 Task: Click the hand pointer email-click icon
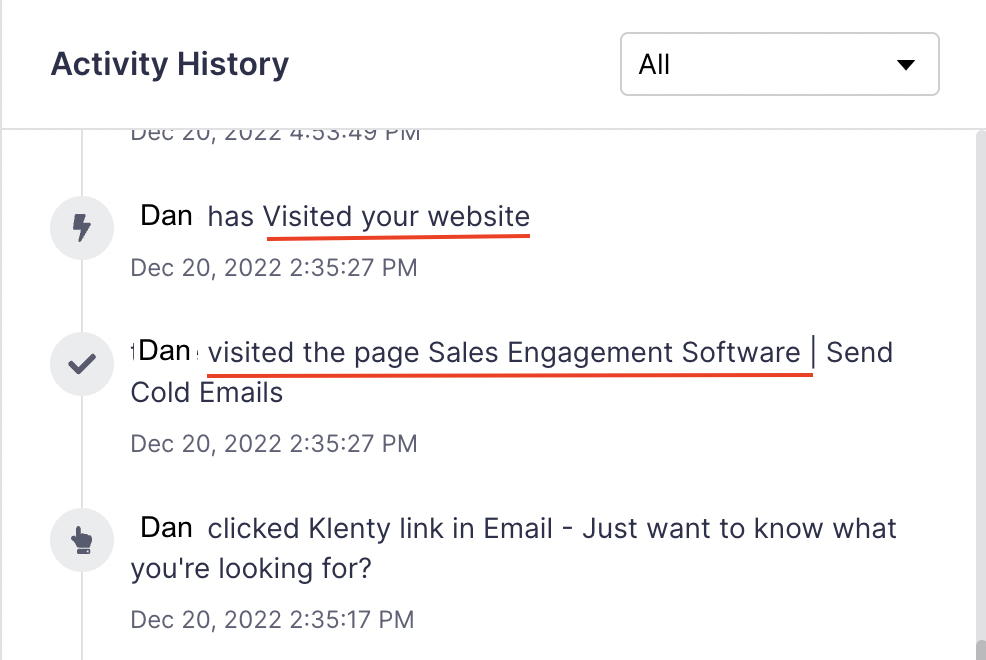click(82, 540)
